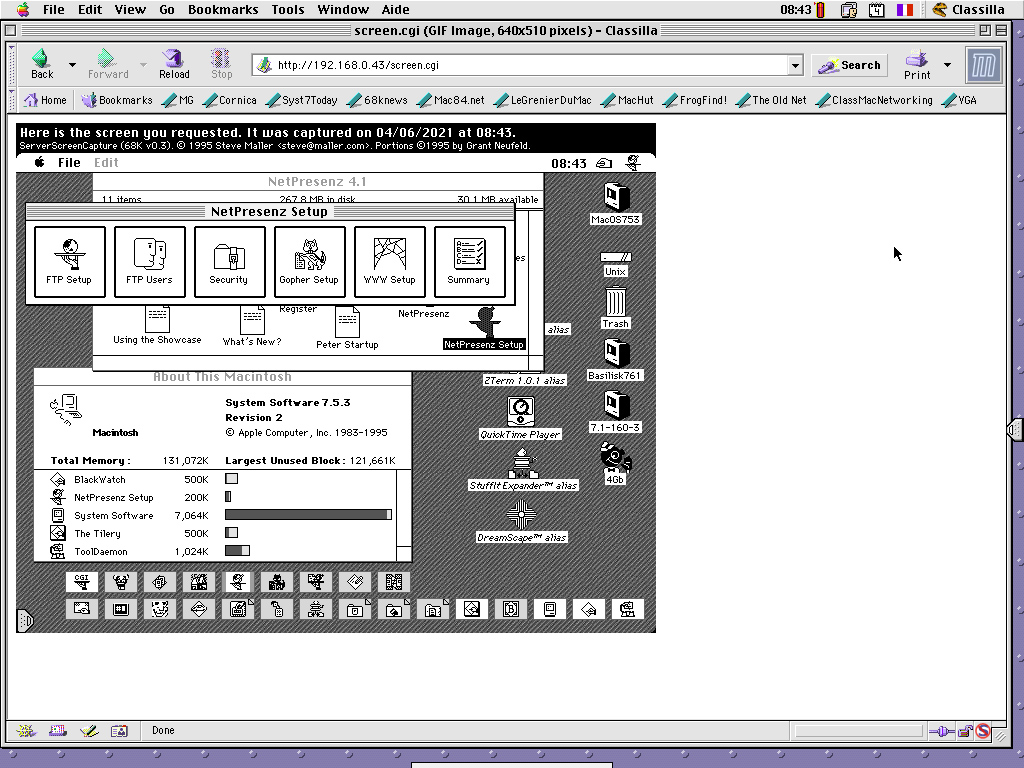This screenshot has height=768, width=1024.
Task: Open the ClassMacNetworking bookmark
Action: pos(874,100)
